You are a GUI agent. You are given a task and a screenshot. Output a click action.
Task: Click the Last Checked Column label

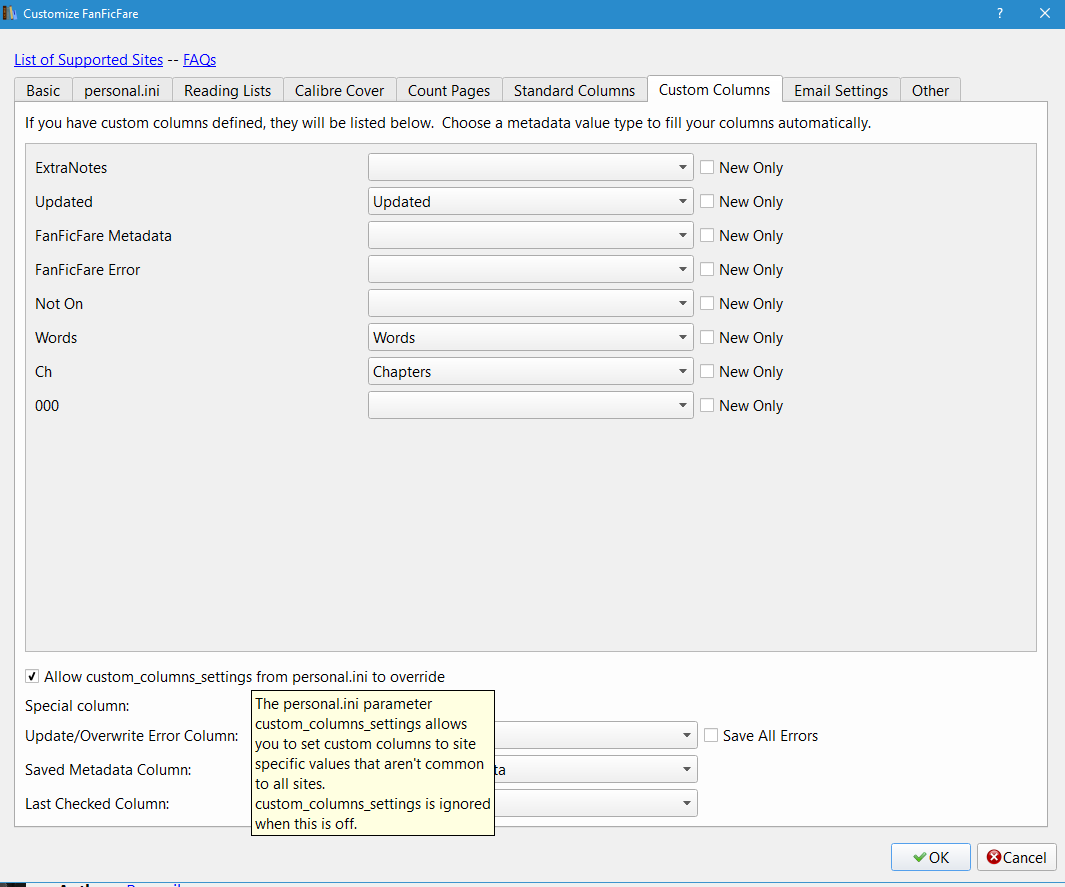click(x=96, y=803)
